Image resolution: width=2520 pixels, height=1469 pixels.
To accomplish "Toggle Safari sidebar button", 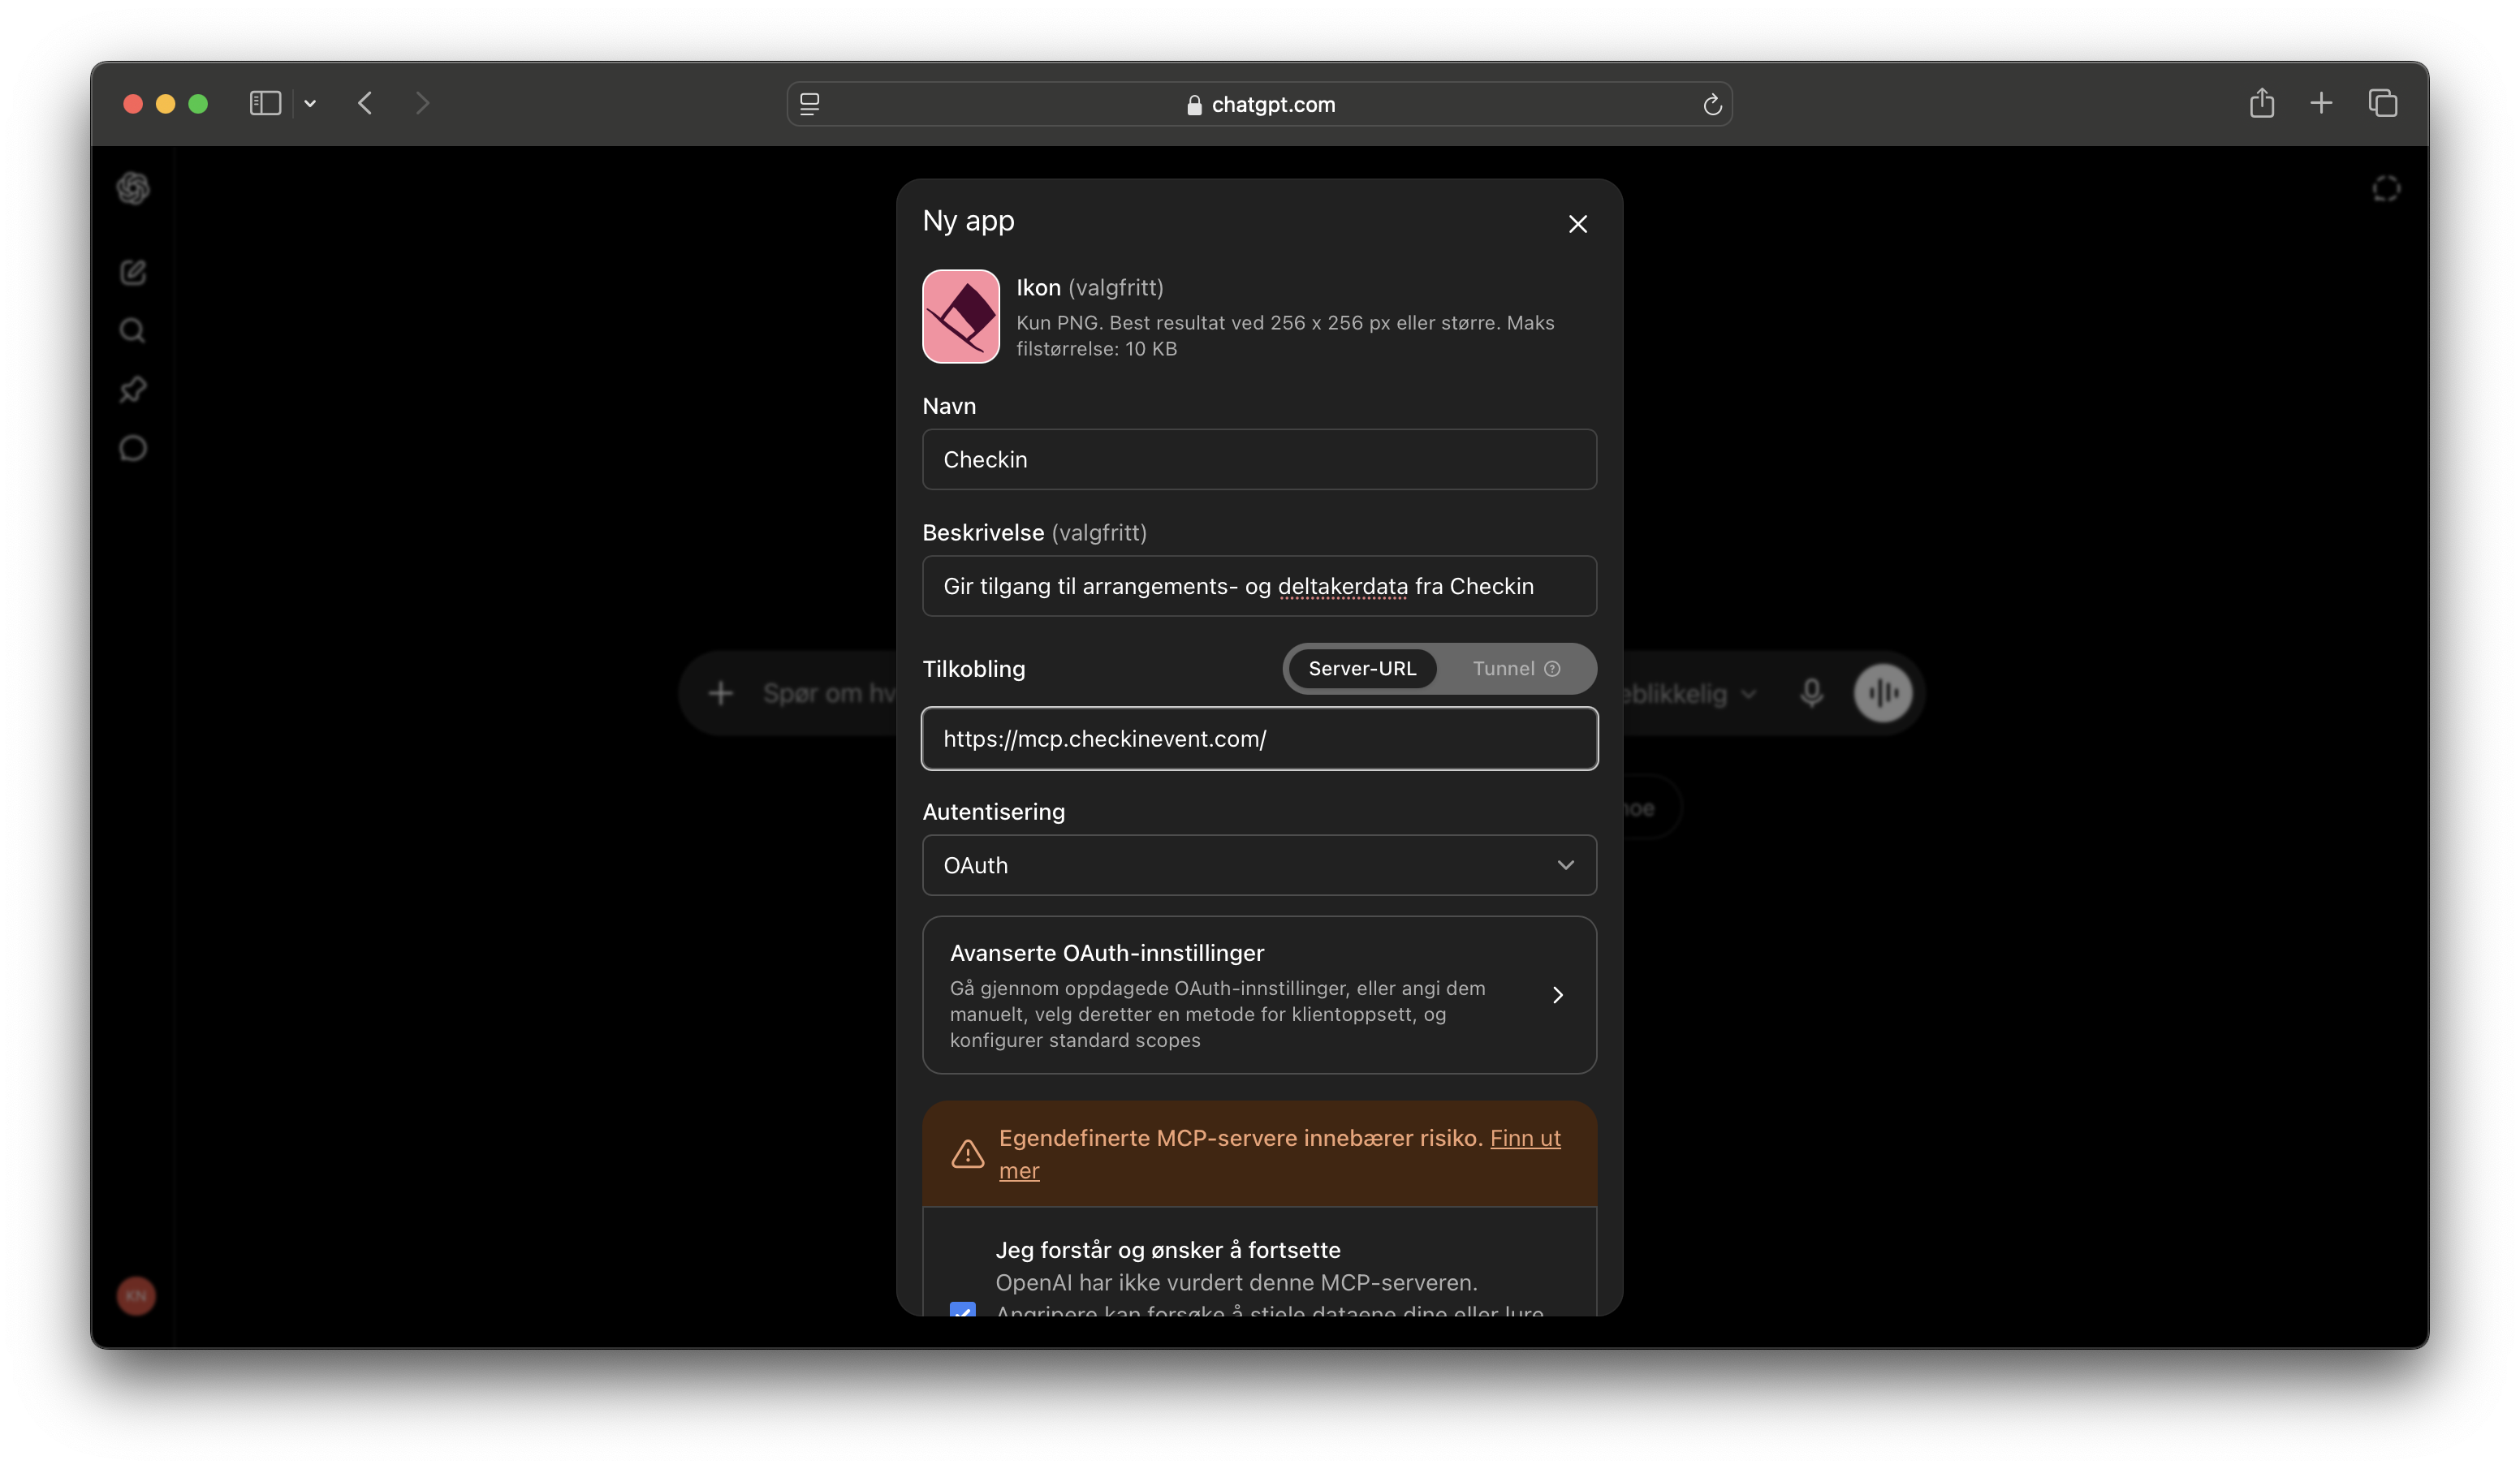I will point(265,103).
